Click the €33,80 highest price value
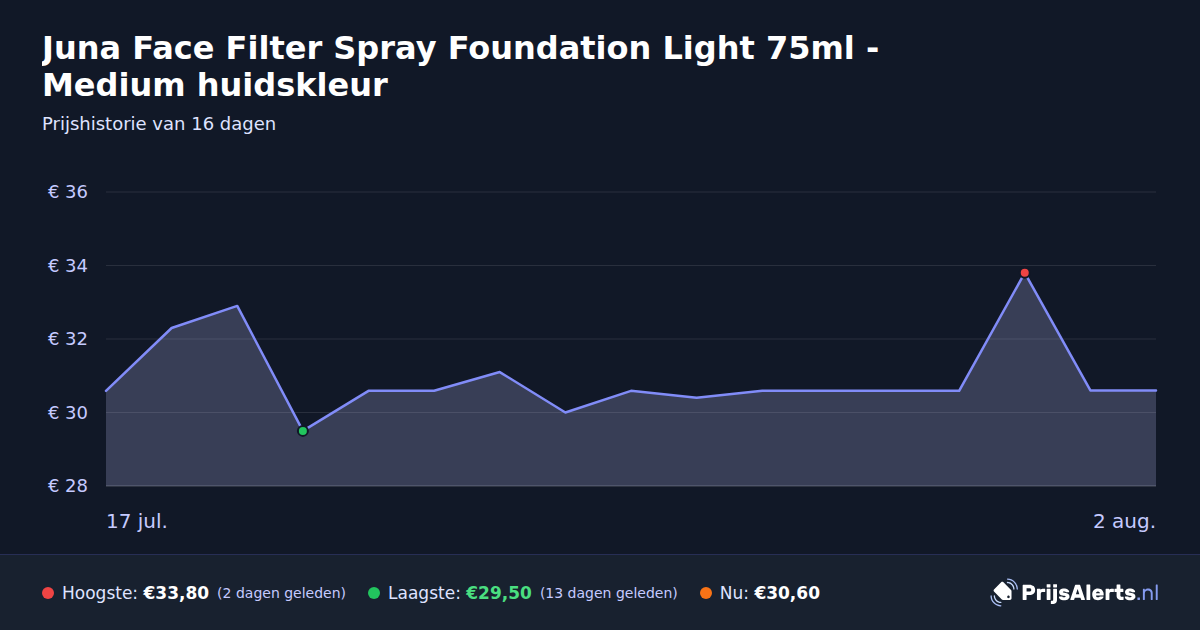 176,593
